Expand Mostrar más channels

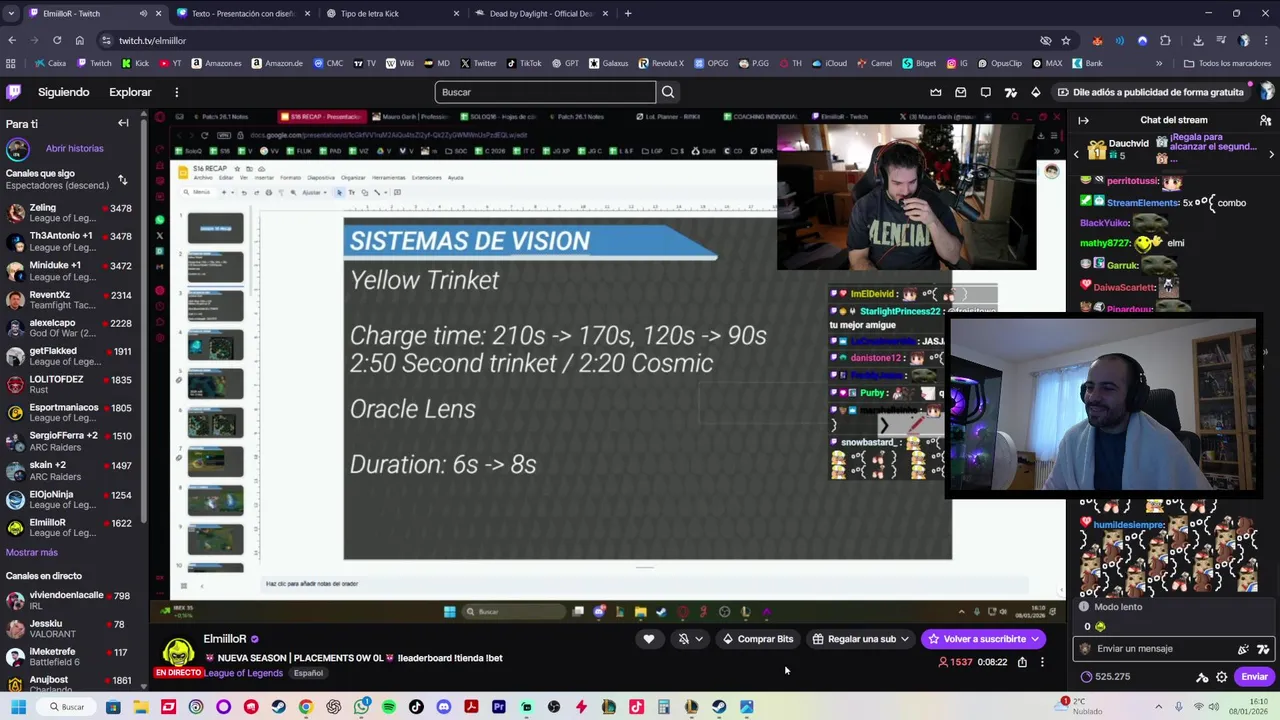click(x=32, y=552)
